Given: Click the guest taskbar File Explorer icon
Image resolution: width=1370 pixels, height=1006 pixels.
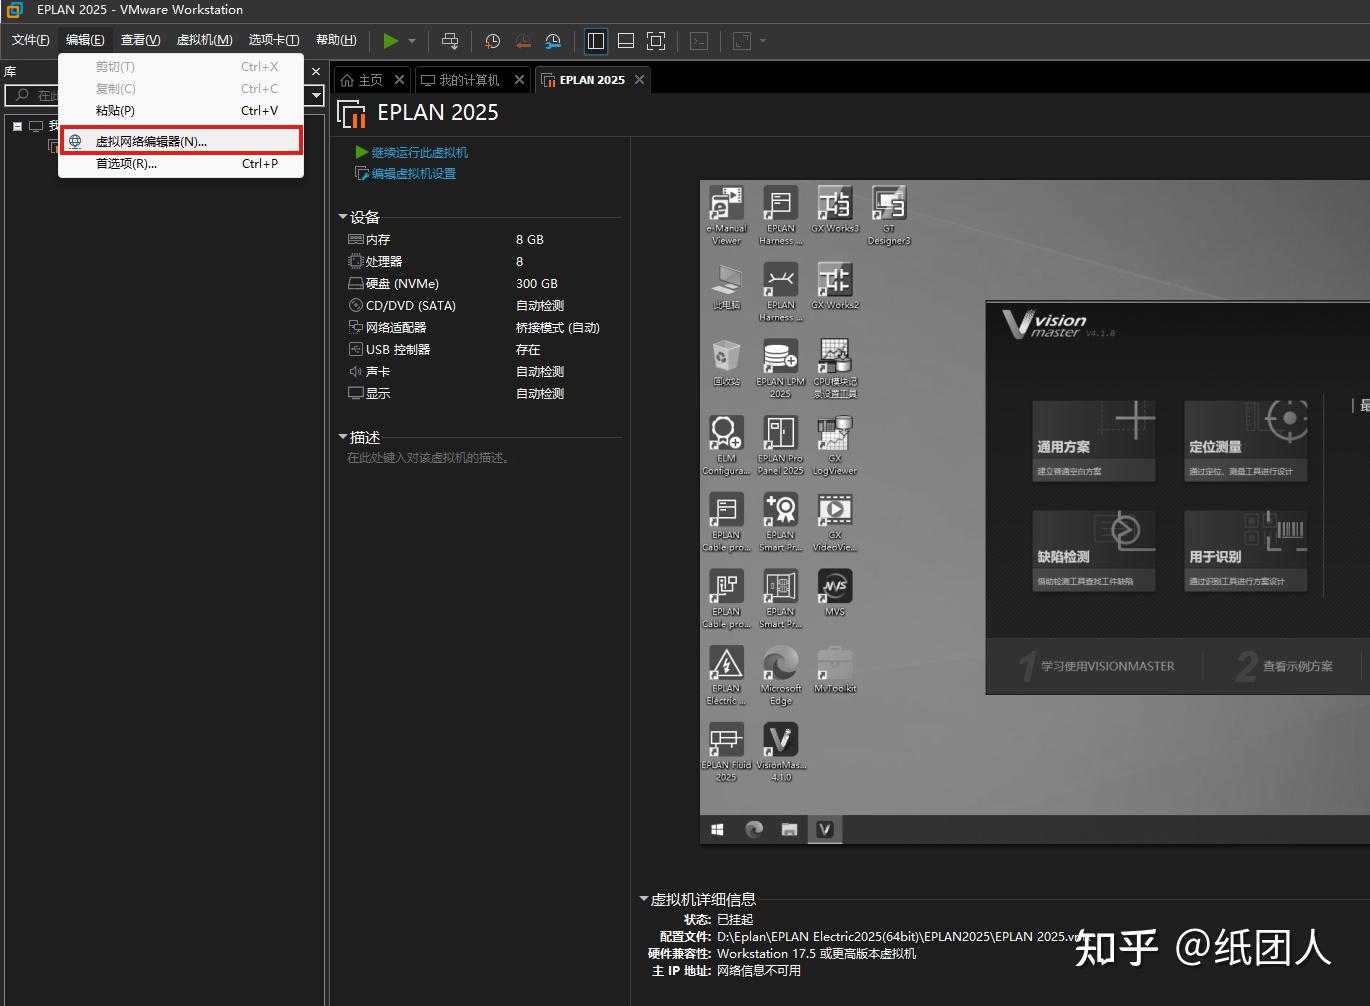Looking at the screenshot, I should coord(789,829).
